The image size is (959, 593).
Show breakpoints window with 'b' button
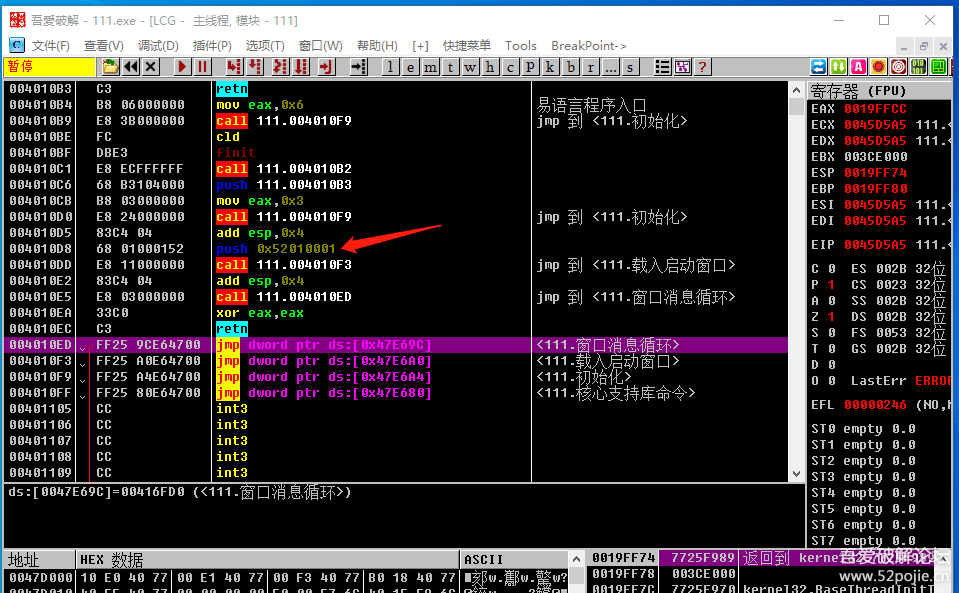[571, 67]
